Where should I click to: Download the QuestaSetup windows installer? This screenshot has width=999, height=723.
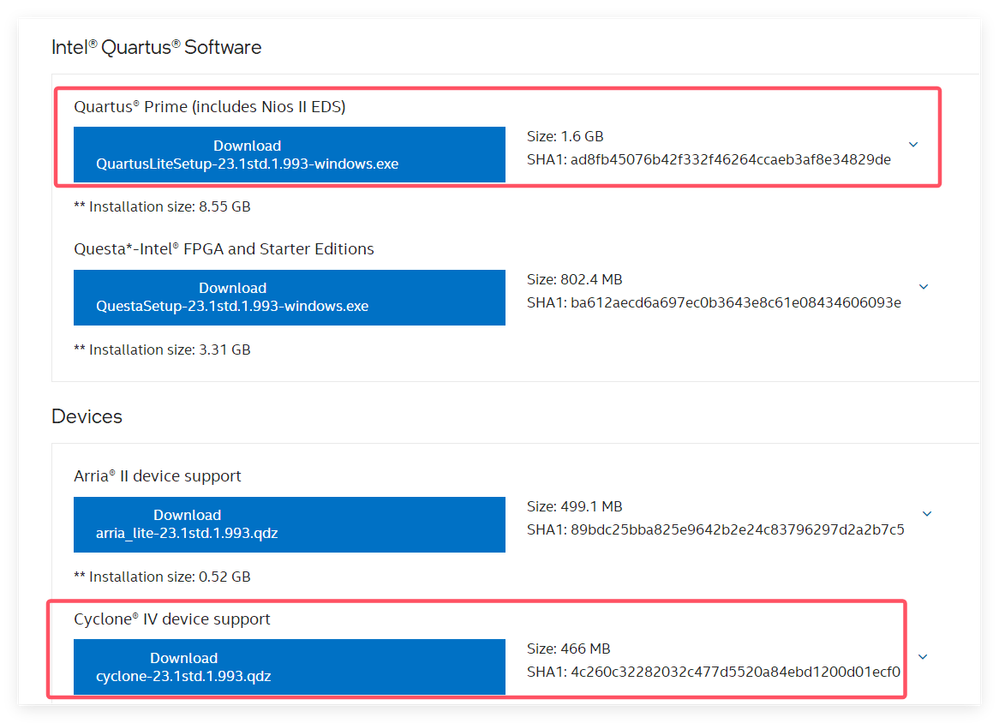click(x=289, y=297)
